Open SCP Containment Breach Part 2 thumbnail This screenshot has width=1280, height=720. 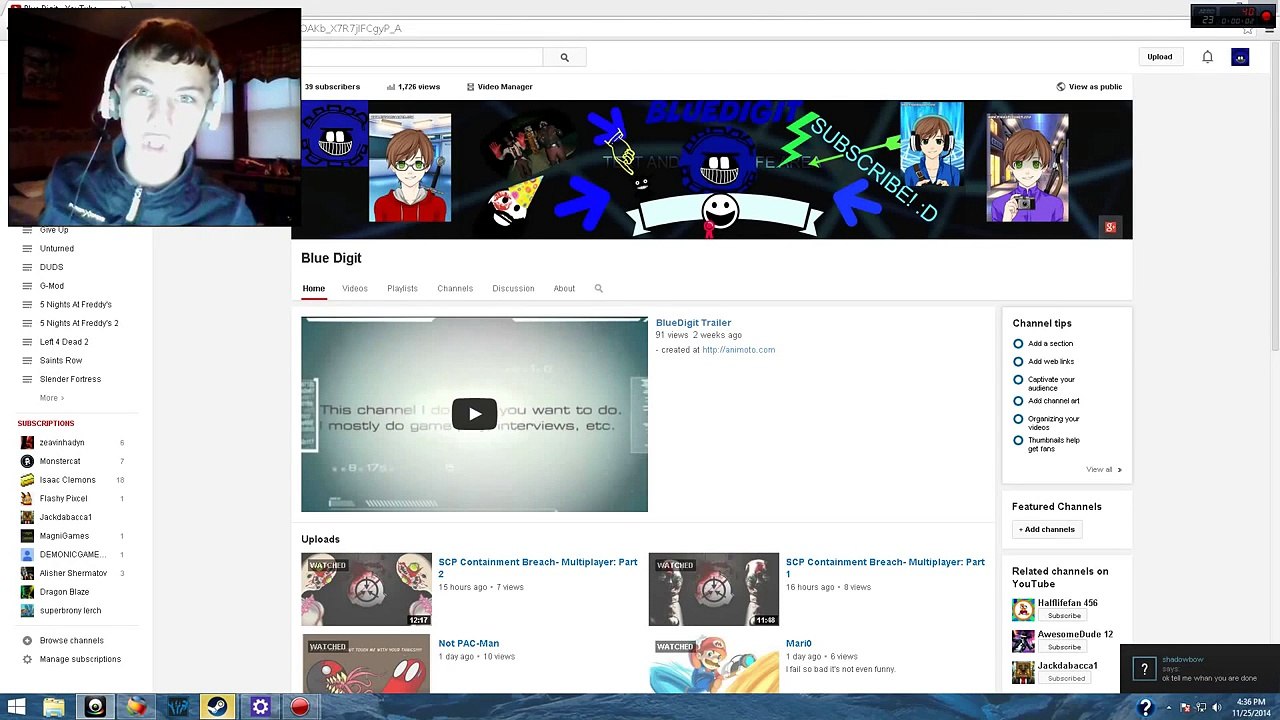[x=367, y=590]
